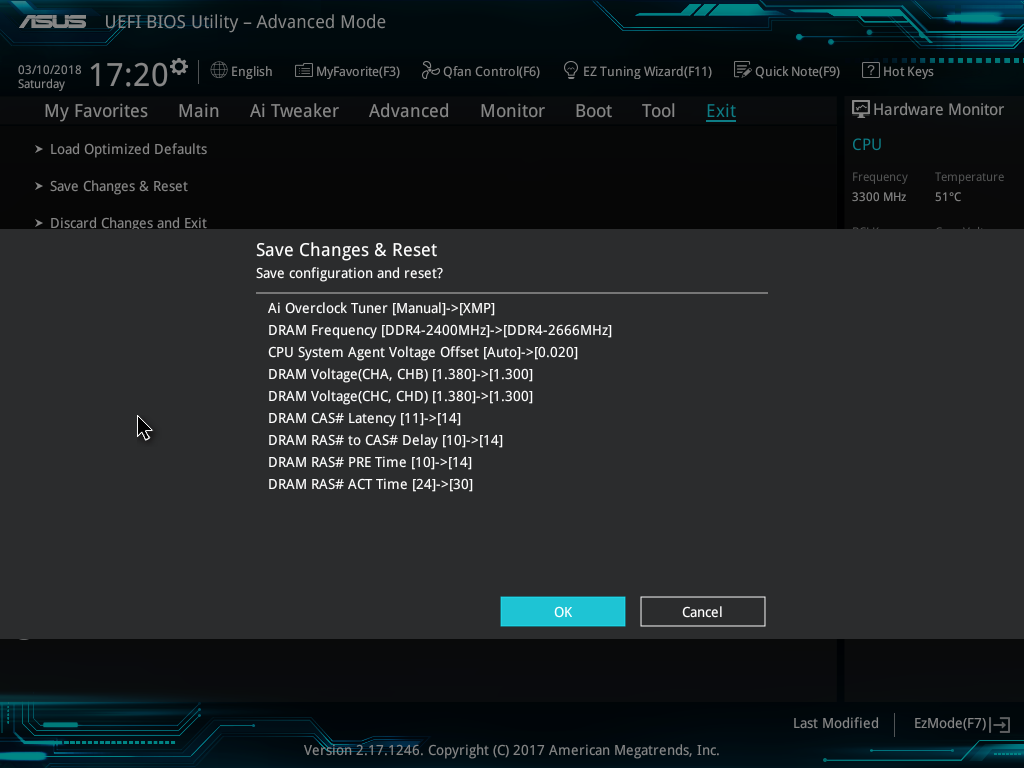Choose Discard Changes and Exit
Screen dimensions: 1024x768
(129, 223)
